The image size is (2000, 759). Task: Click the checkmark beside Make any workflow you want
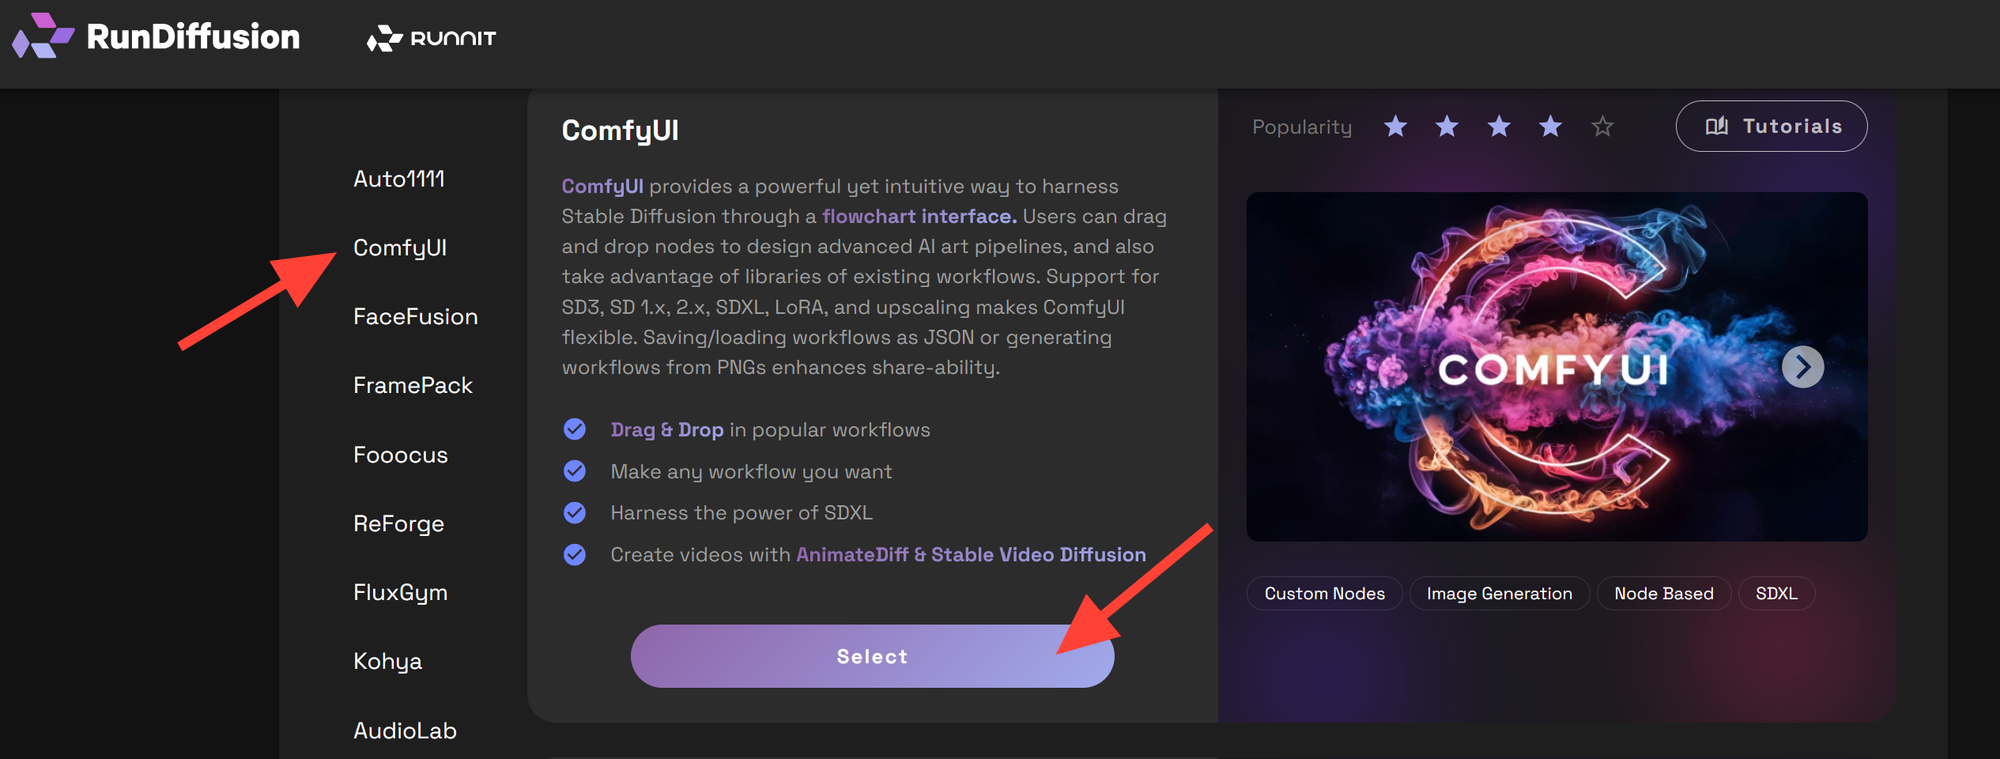coord(575,470)
